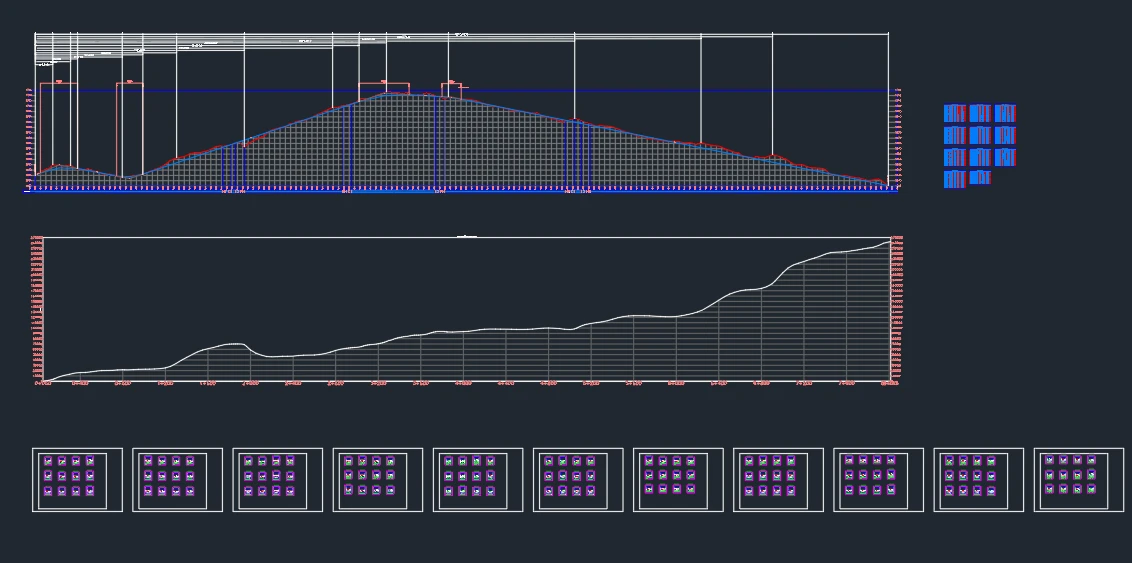Image resolution: width=1132 pixels, height=563 pixels.
Task: Select the leftmost cross-section sheet frame
Action: pyautogui.click(x=77, y=479)
